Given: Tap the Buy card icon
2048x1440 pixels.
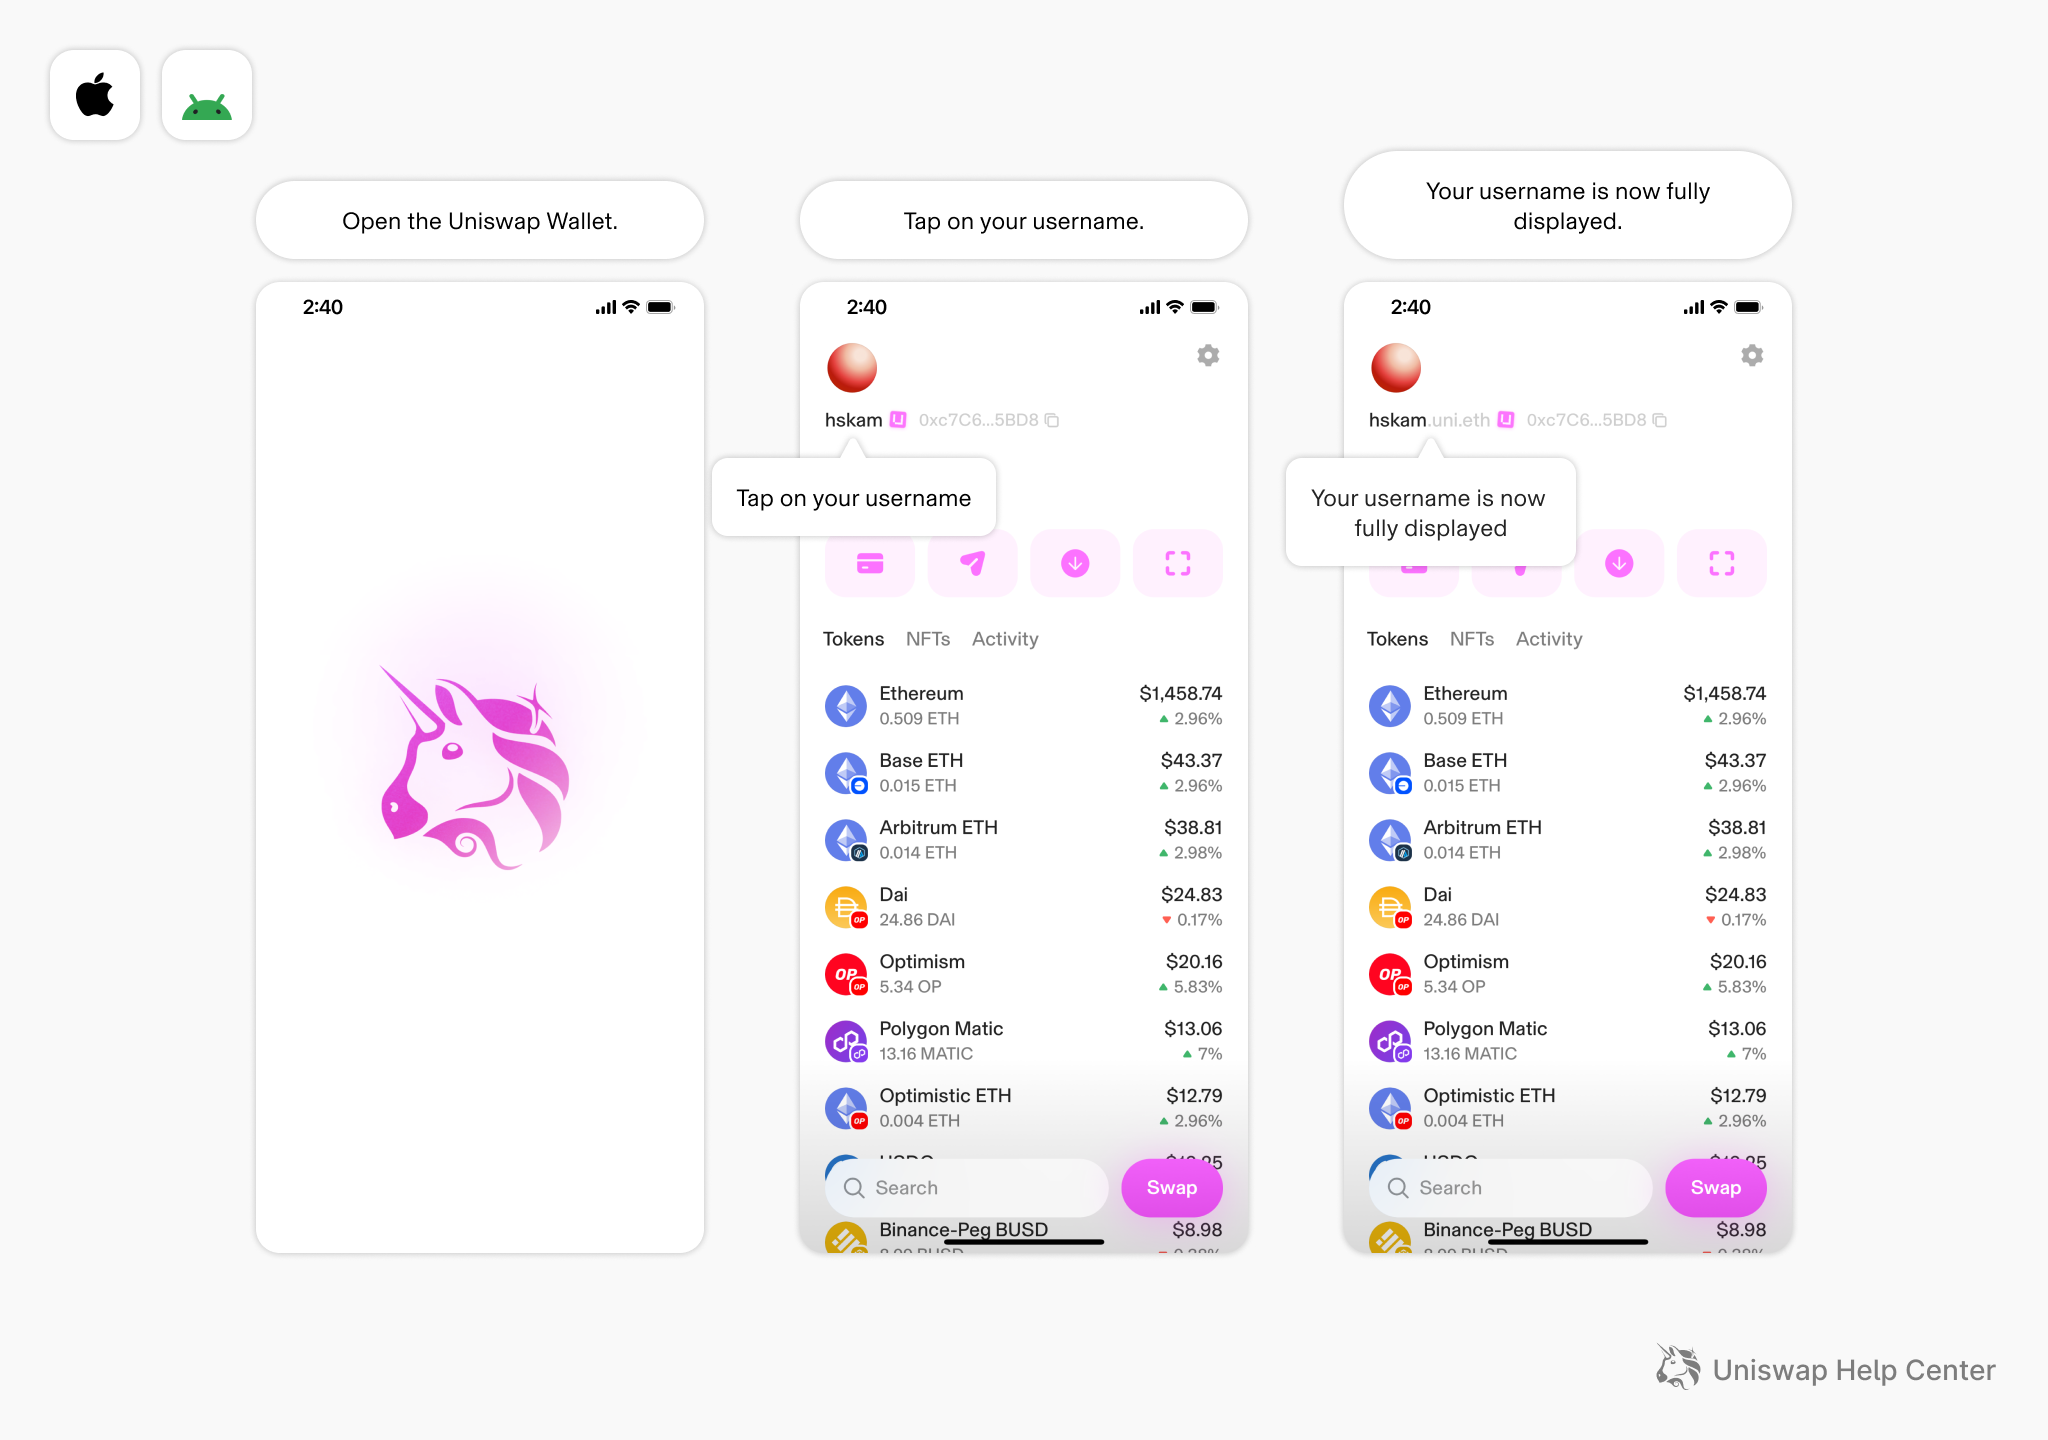Looking at the screenshot, I should click(868, 570).
